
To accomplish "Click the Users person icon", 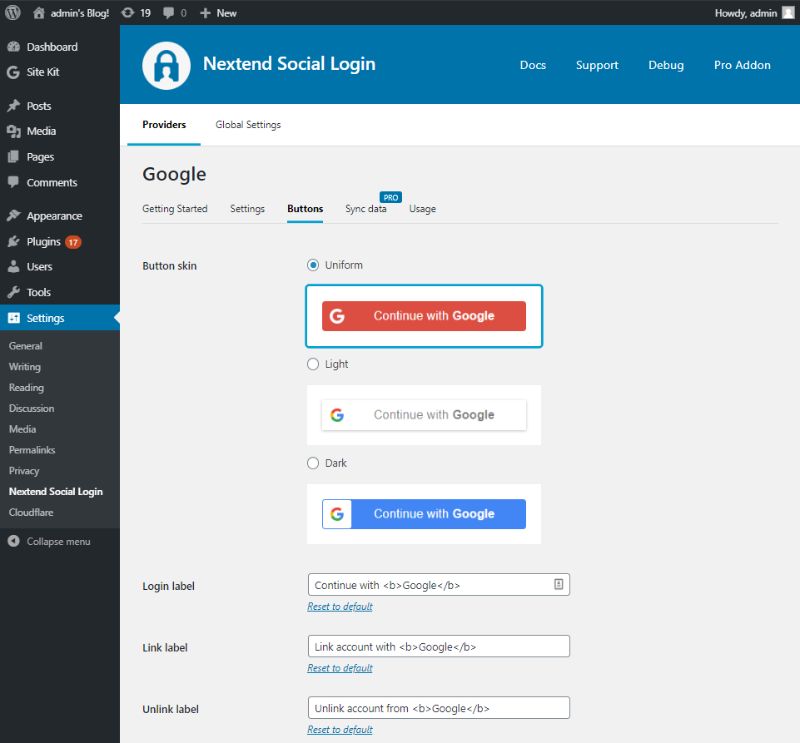I will coord(14,266).
